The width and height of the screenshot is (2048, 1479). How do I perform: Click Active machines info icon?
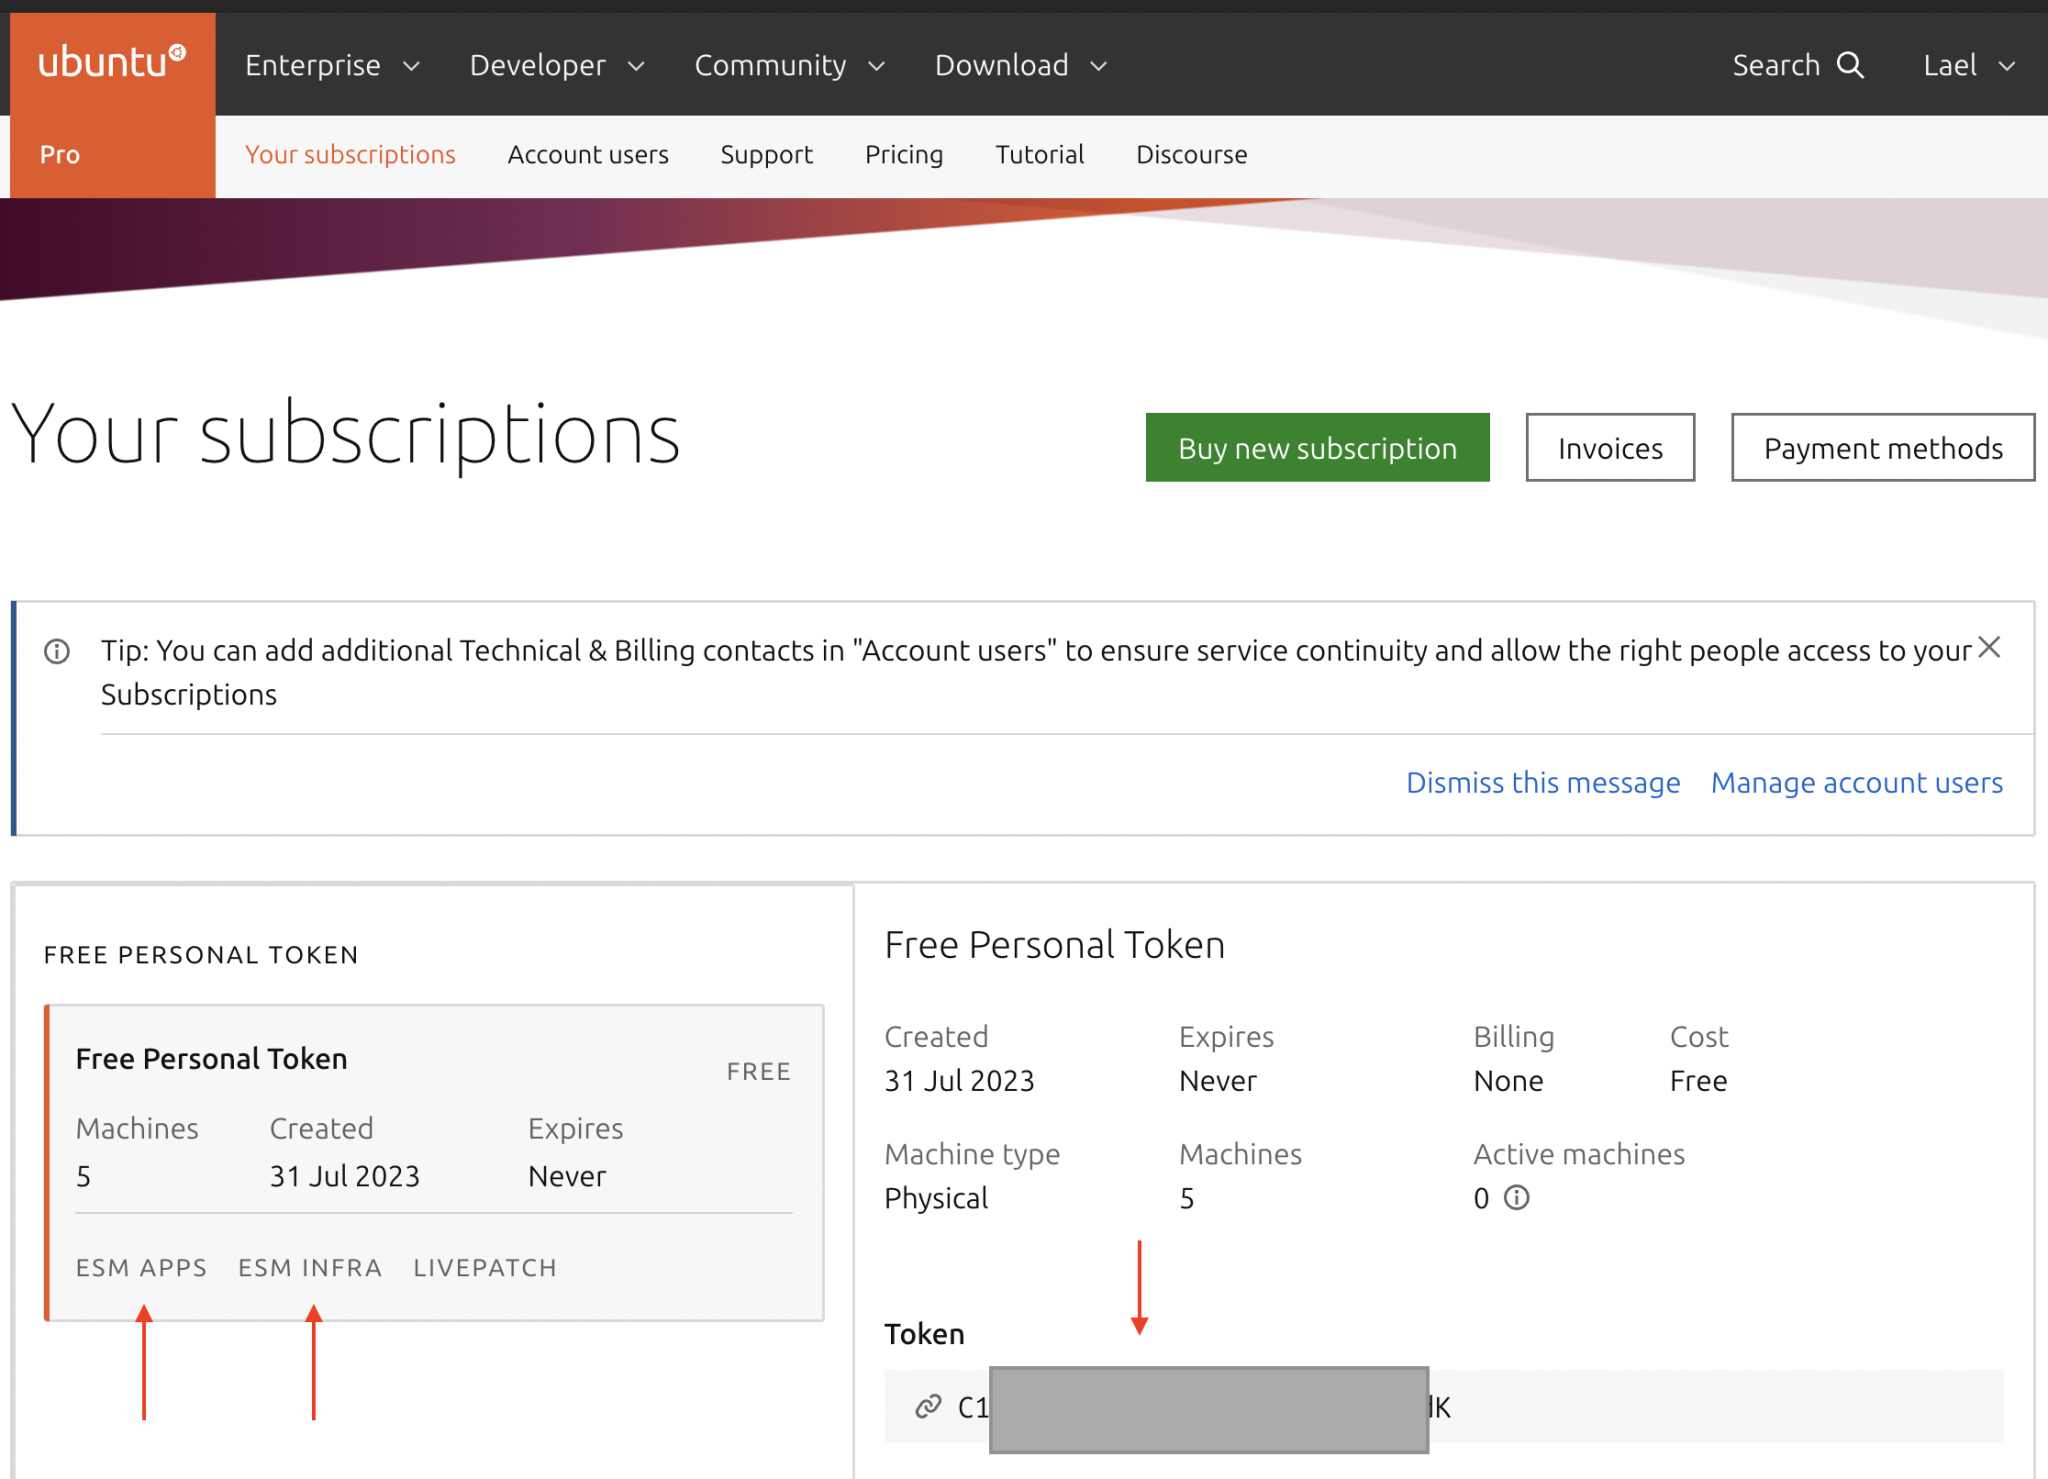tap(1516, 1197)
